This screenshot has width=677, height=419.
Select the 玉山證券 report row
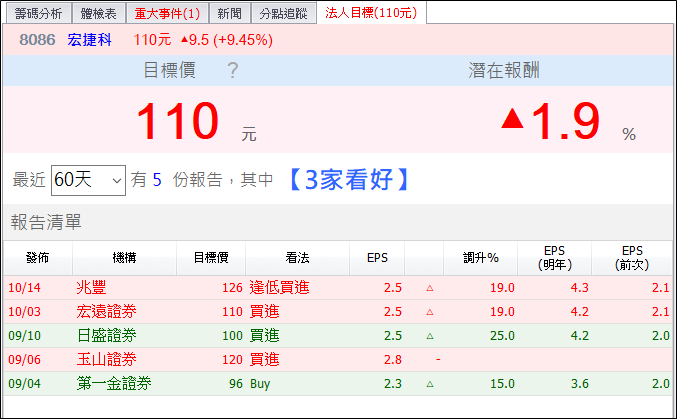[338, 359]
